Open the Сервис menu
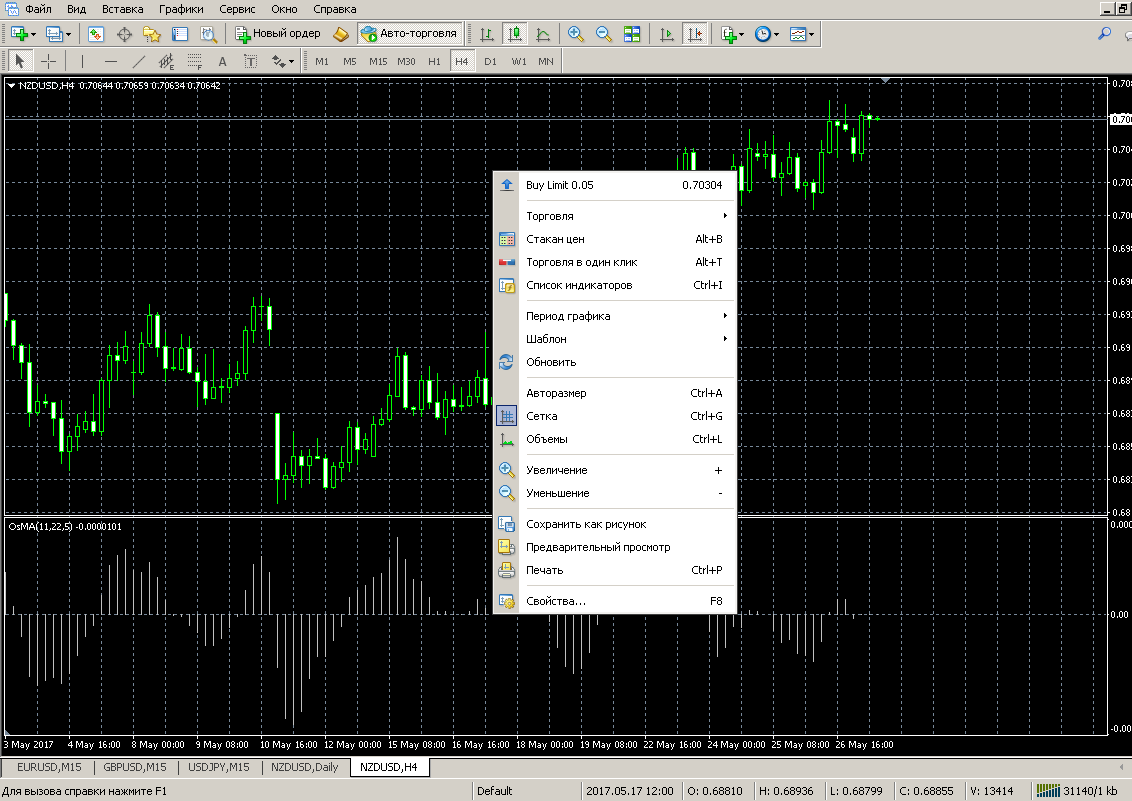This screenshot has height=801, width=1132. tap(237, 9)
